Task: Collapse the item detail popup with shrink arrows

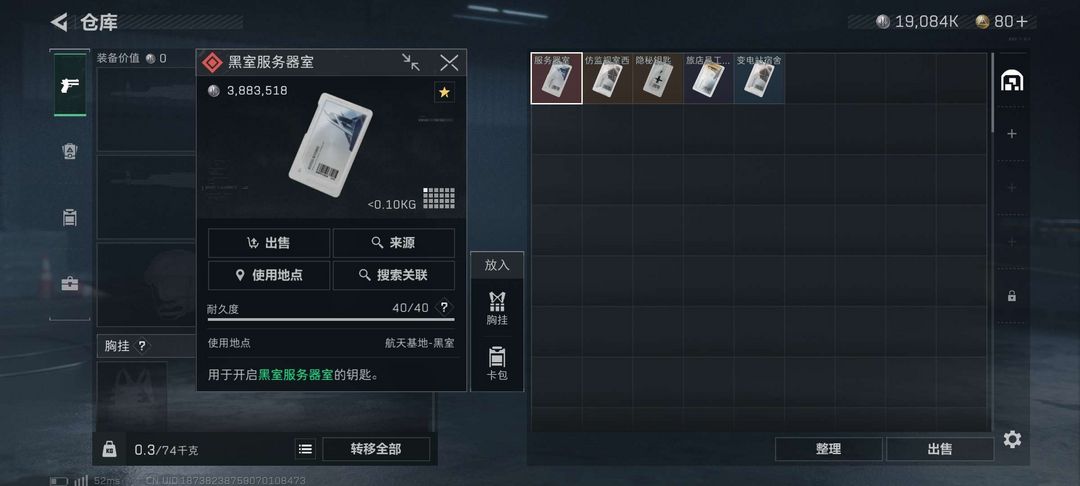Action: point(411,63)
